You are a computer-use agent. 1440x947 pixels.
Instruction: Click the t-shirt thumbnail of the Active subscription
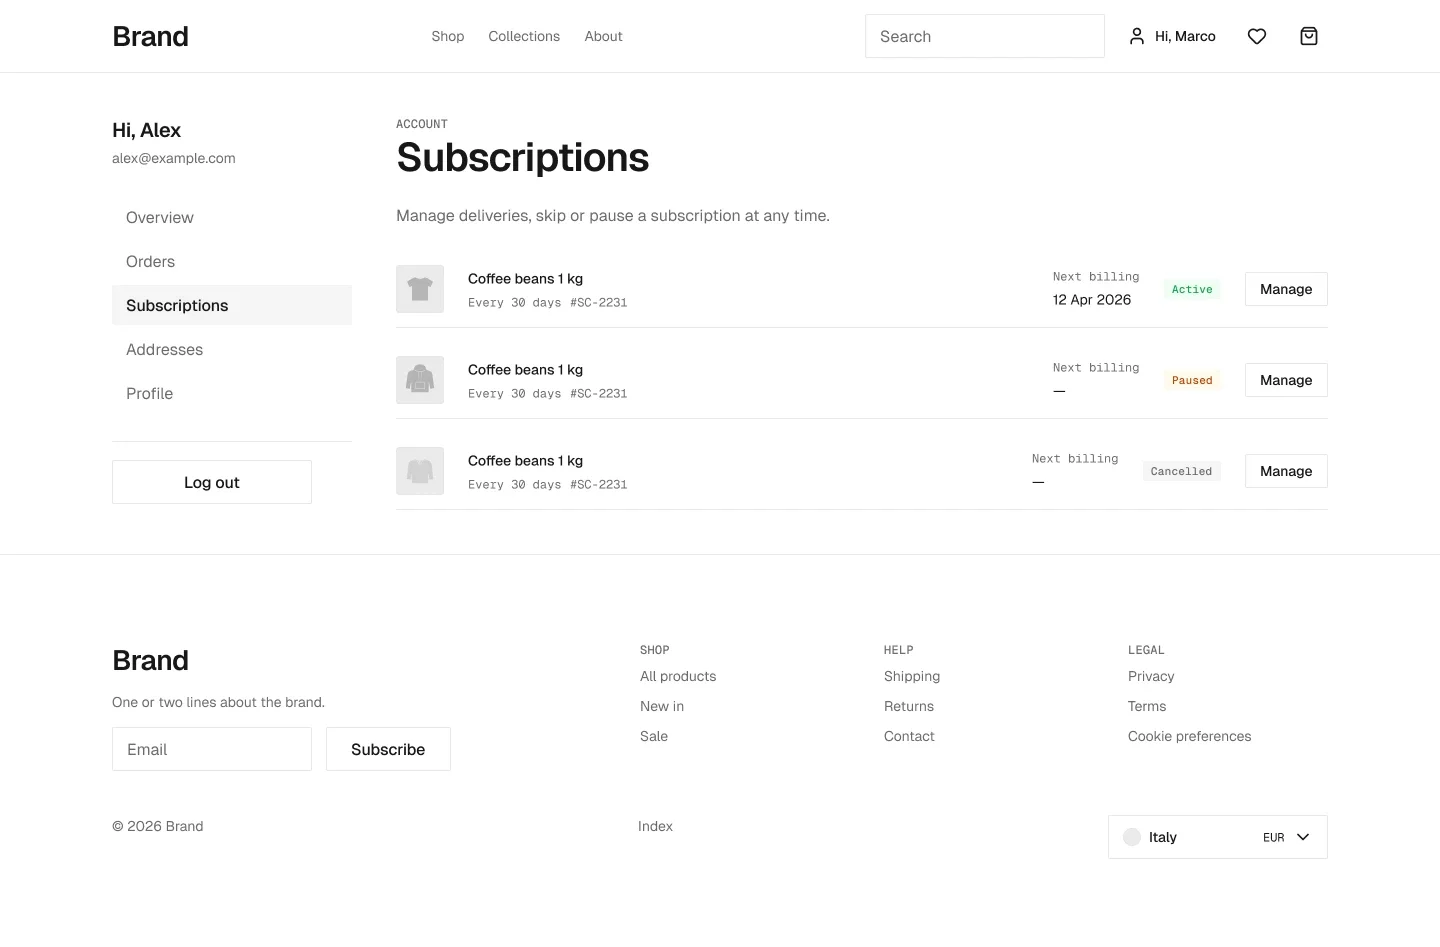[x=420, y=289]
